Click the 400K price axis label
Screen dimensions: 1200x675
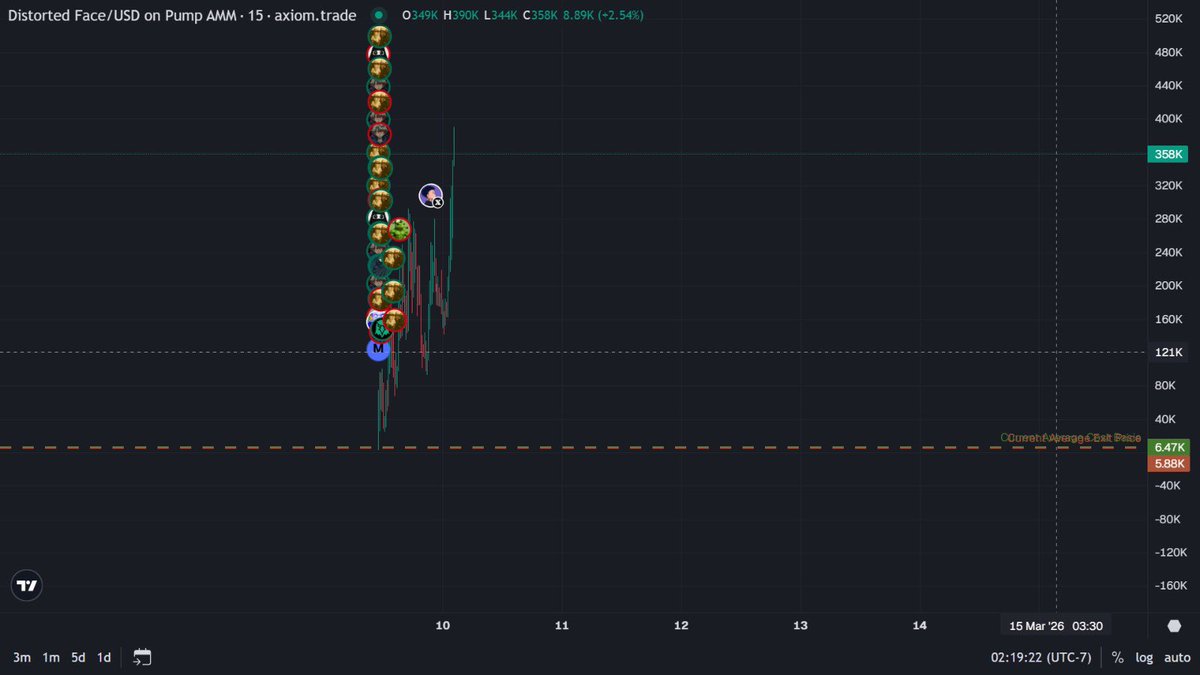tap(1169, 119)
